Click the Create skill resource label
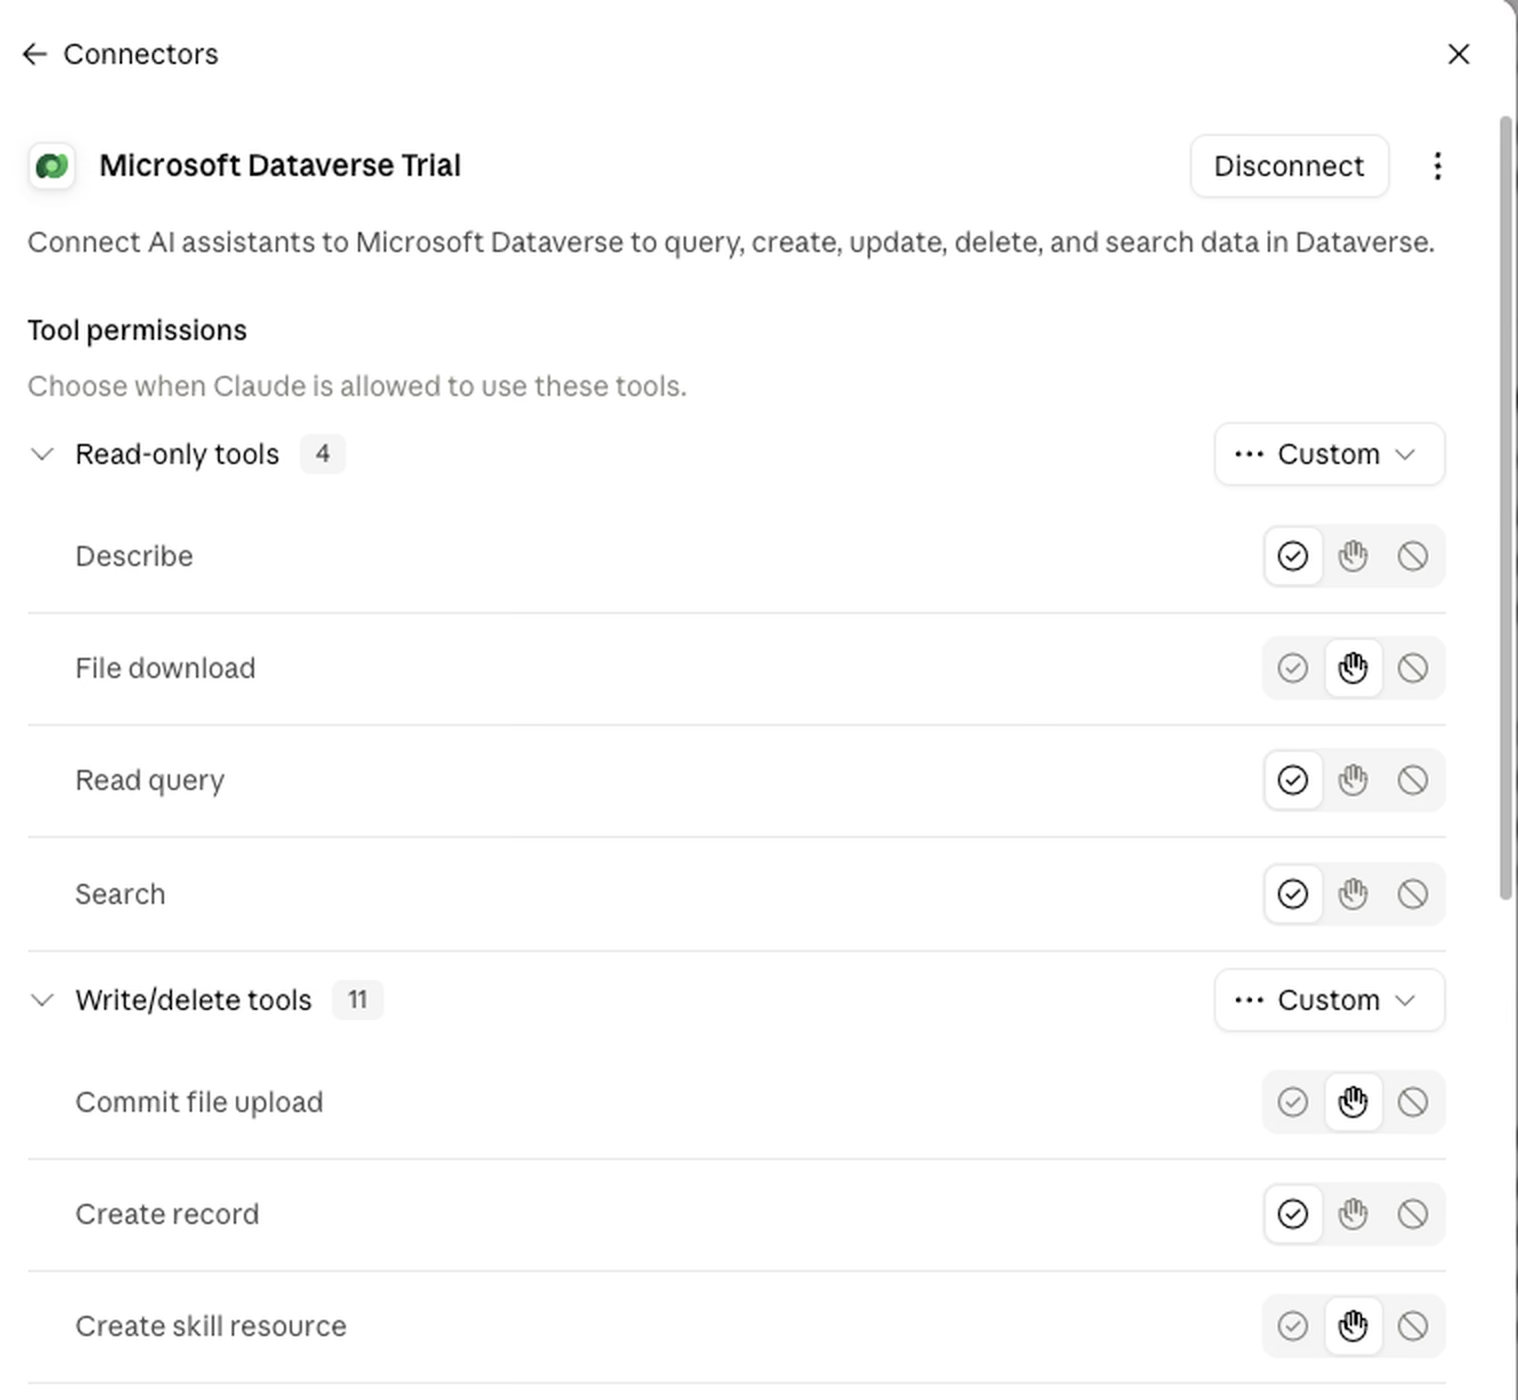This screenshot has height=1400, width=1518. (x=211, y=1326)
